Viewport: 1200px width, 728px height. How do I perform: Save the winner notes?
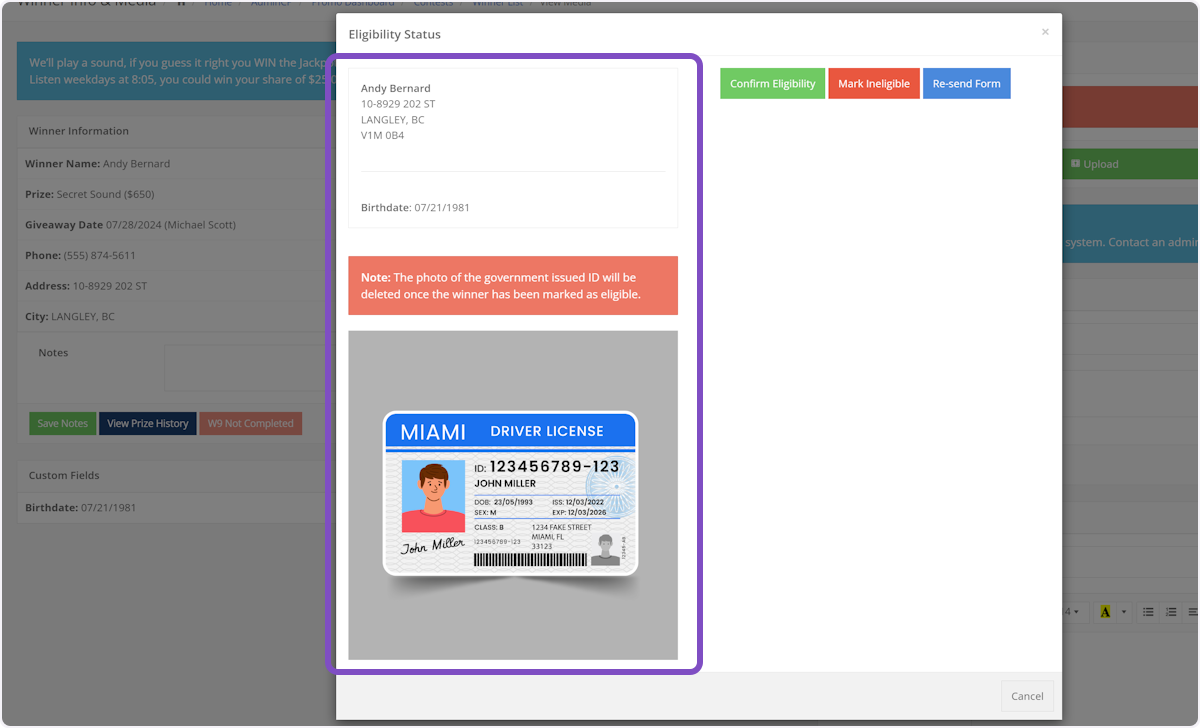pyautogui.click(x=62, y=423)
